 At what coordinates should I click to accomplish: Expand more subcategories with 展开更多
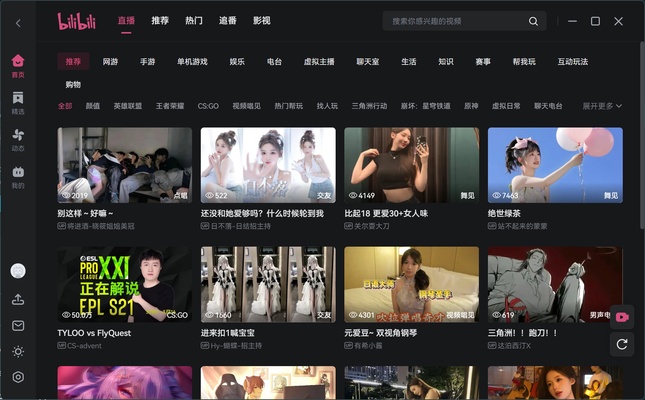pos(602,106)
